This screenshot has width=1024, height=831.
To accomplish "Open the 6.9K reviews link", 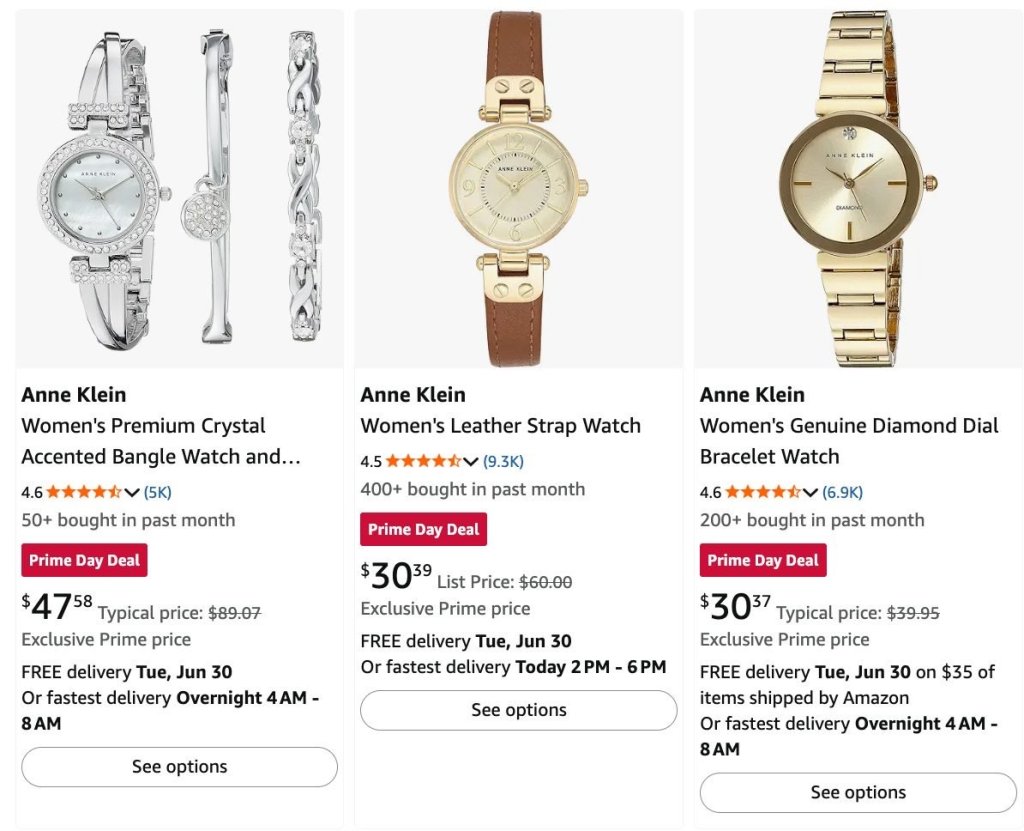I will pyautogui.click(x=842, y=492).
